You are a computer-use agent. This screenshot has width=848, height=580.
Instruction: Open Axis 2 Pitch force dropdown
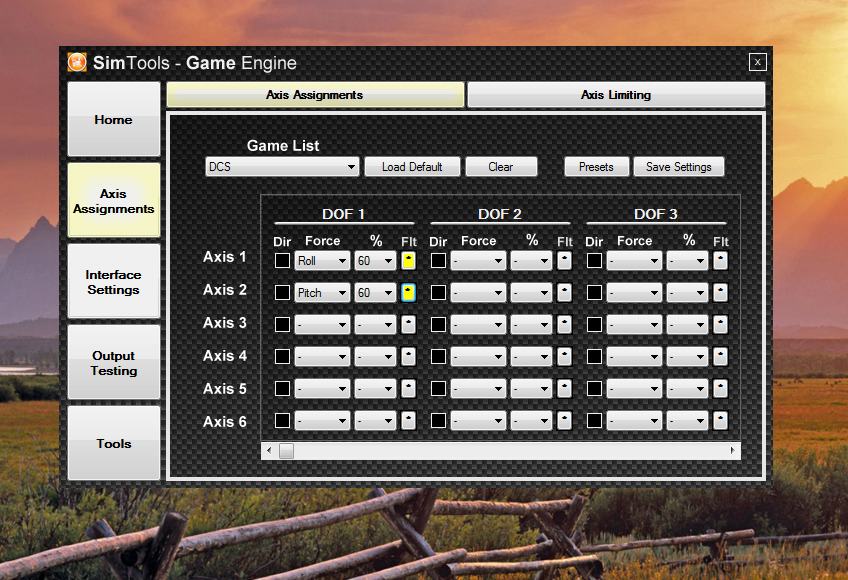(322, 293)
